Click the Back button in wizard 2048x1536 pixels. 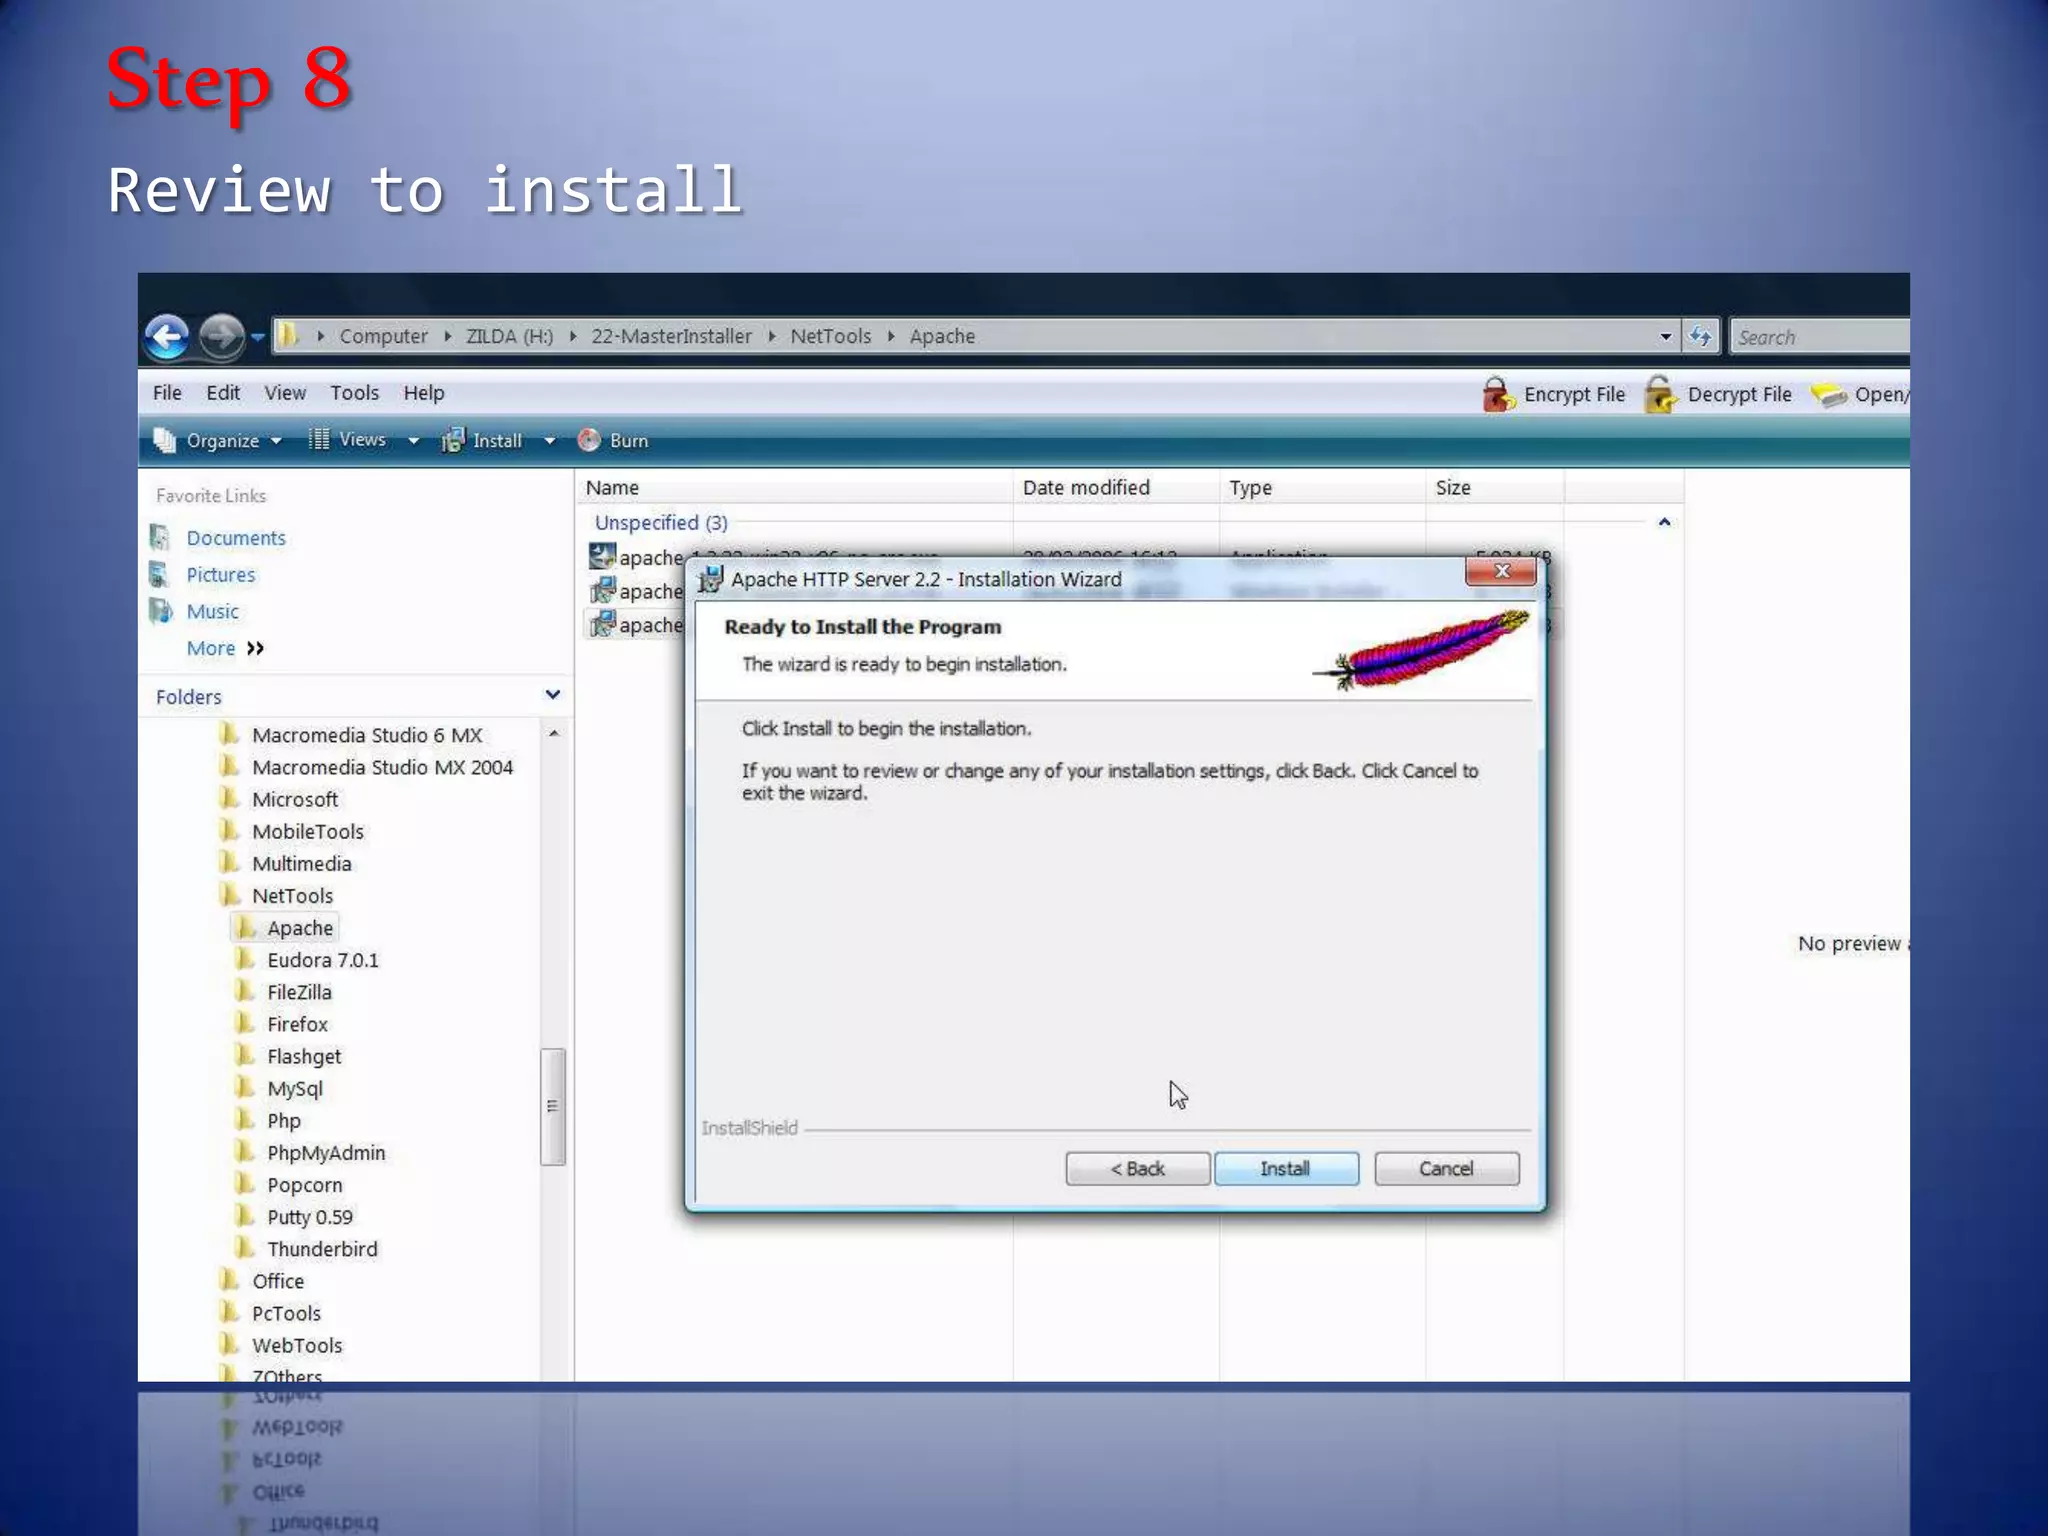coord(1137,1169)
